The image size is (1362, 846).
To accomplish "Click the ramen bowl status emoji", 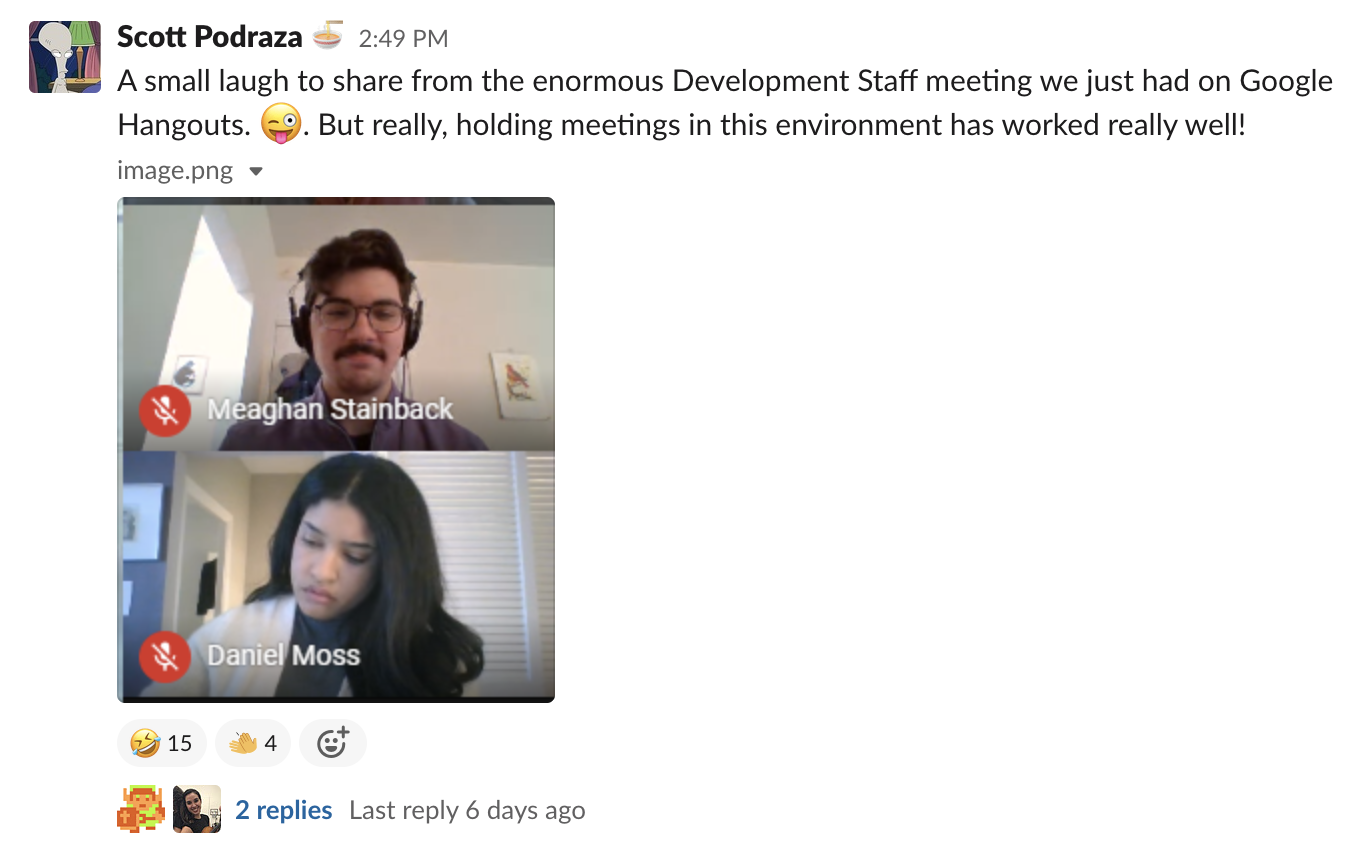I will [x=328, y=37].
